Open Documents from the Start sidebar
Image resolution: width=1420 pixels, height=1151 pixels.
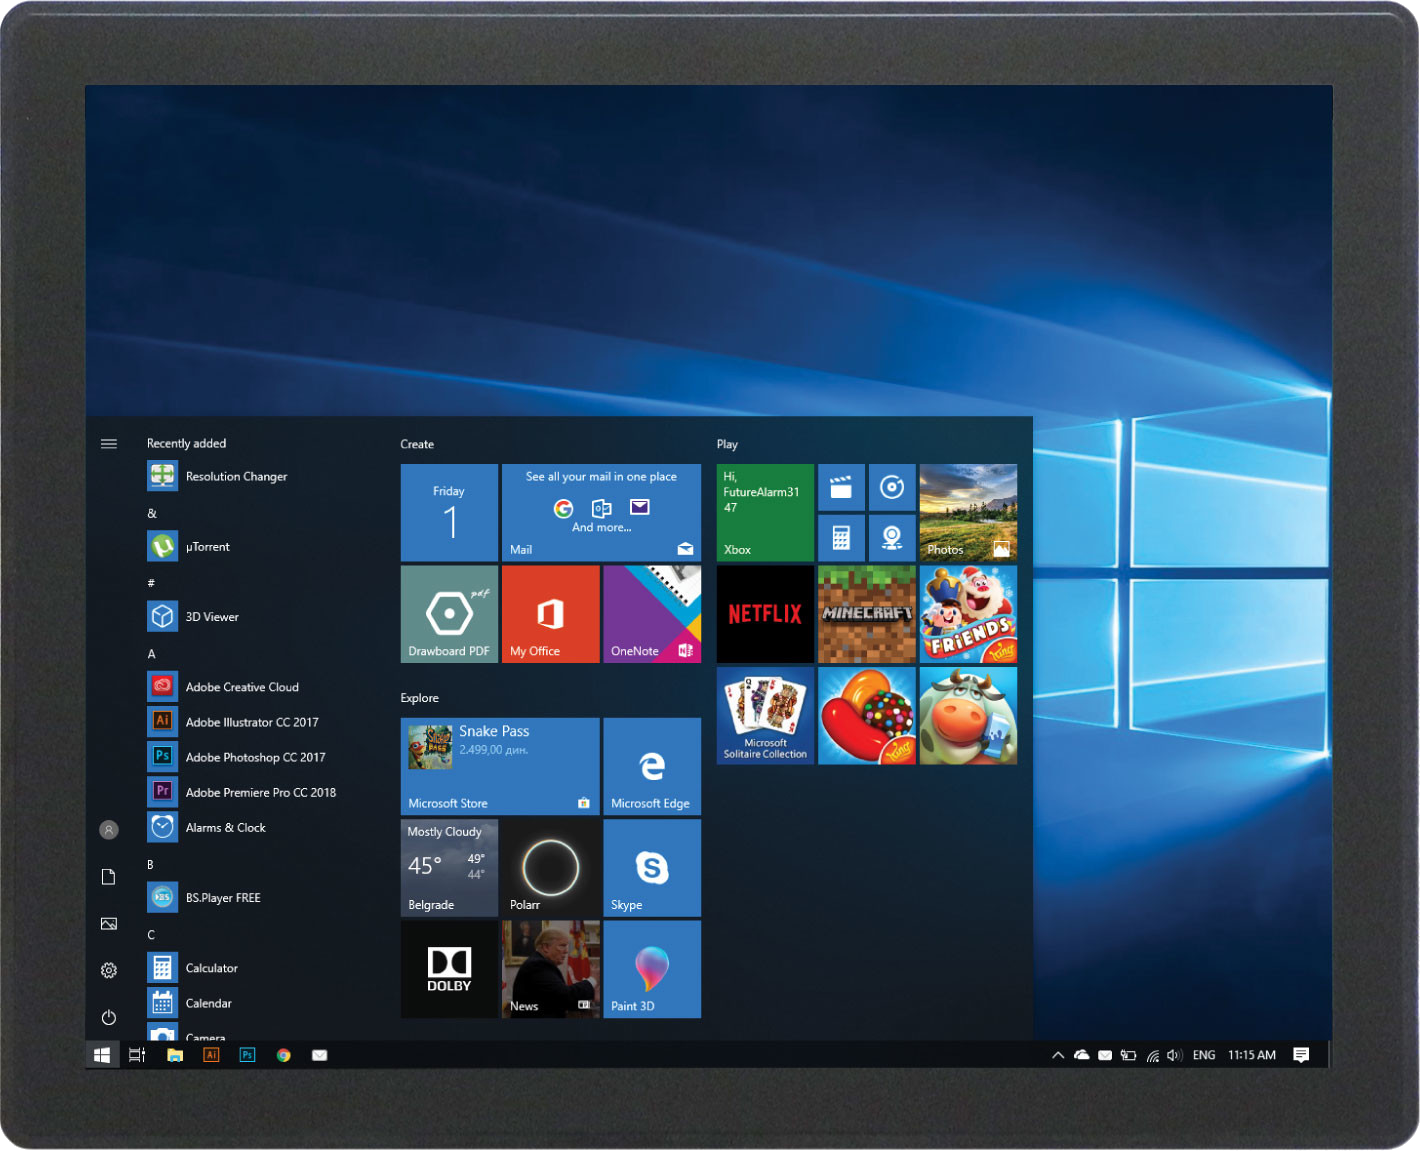pyautogui.click(x=109, y=877)
